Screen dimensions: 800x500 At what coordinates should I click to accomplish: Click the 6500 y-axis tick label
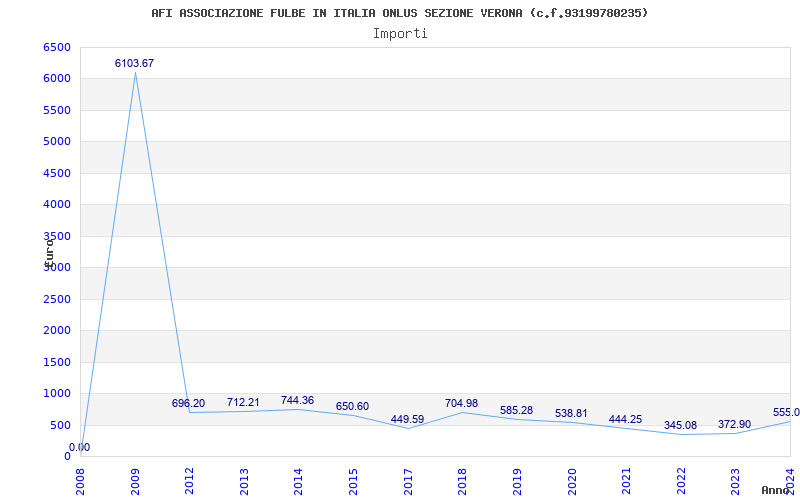[57, 47]
